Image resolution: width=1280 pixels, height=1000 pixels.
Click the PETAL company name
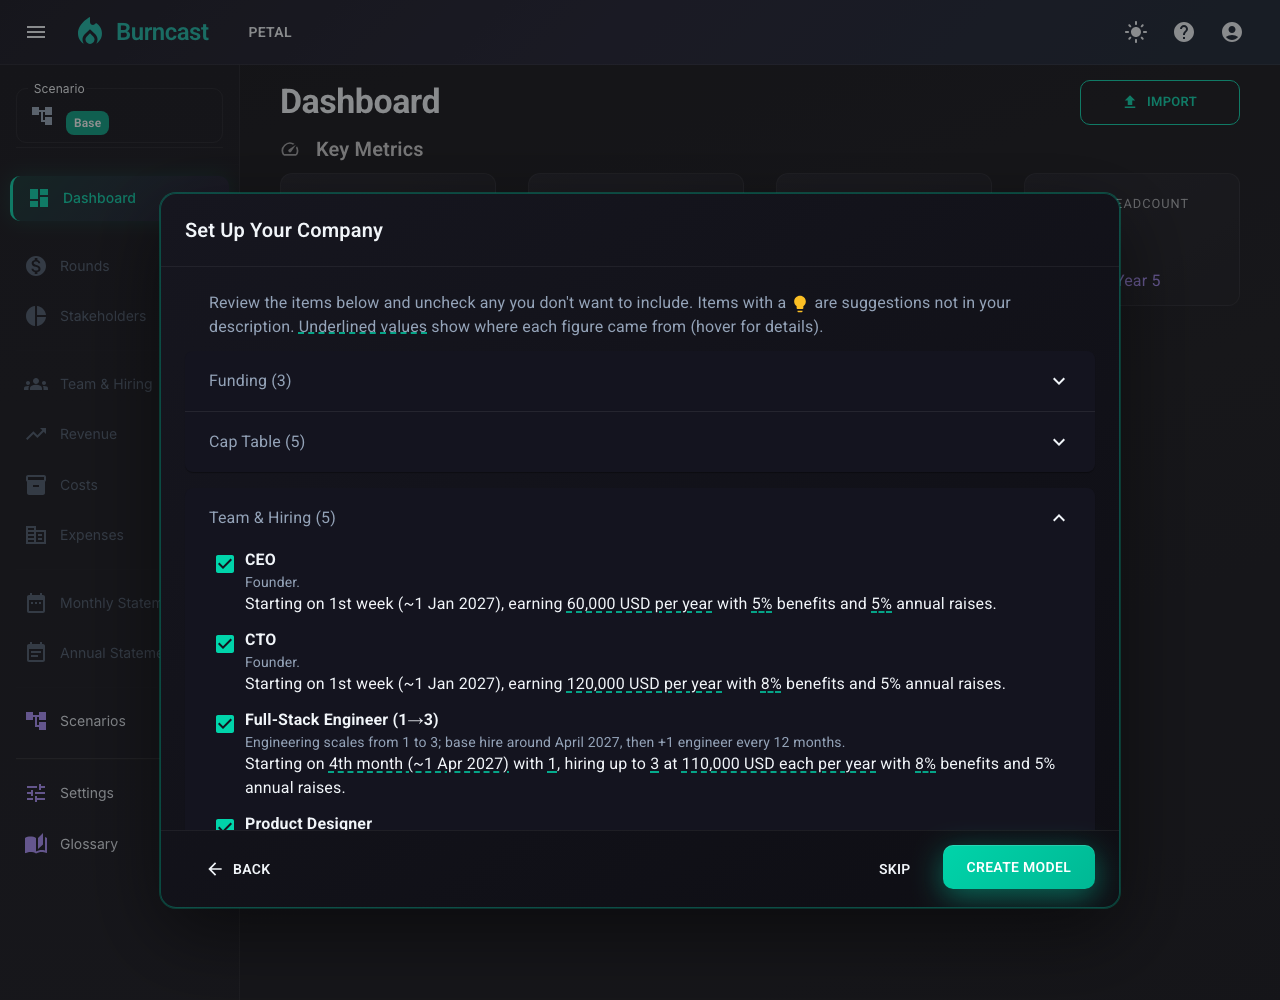tap(270, 32)
